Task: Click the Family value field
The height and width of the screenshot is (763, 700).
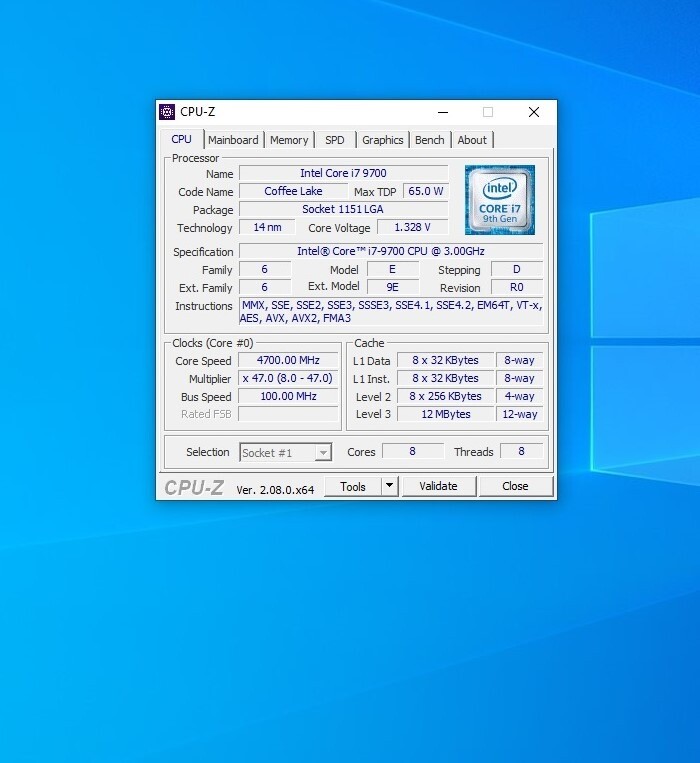Action: (x=265, y=270)
